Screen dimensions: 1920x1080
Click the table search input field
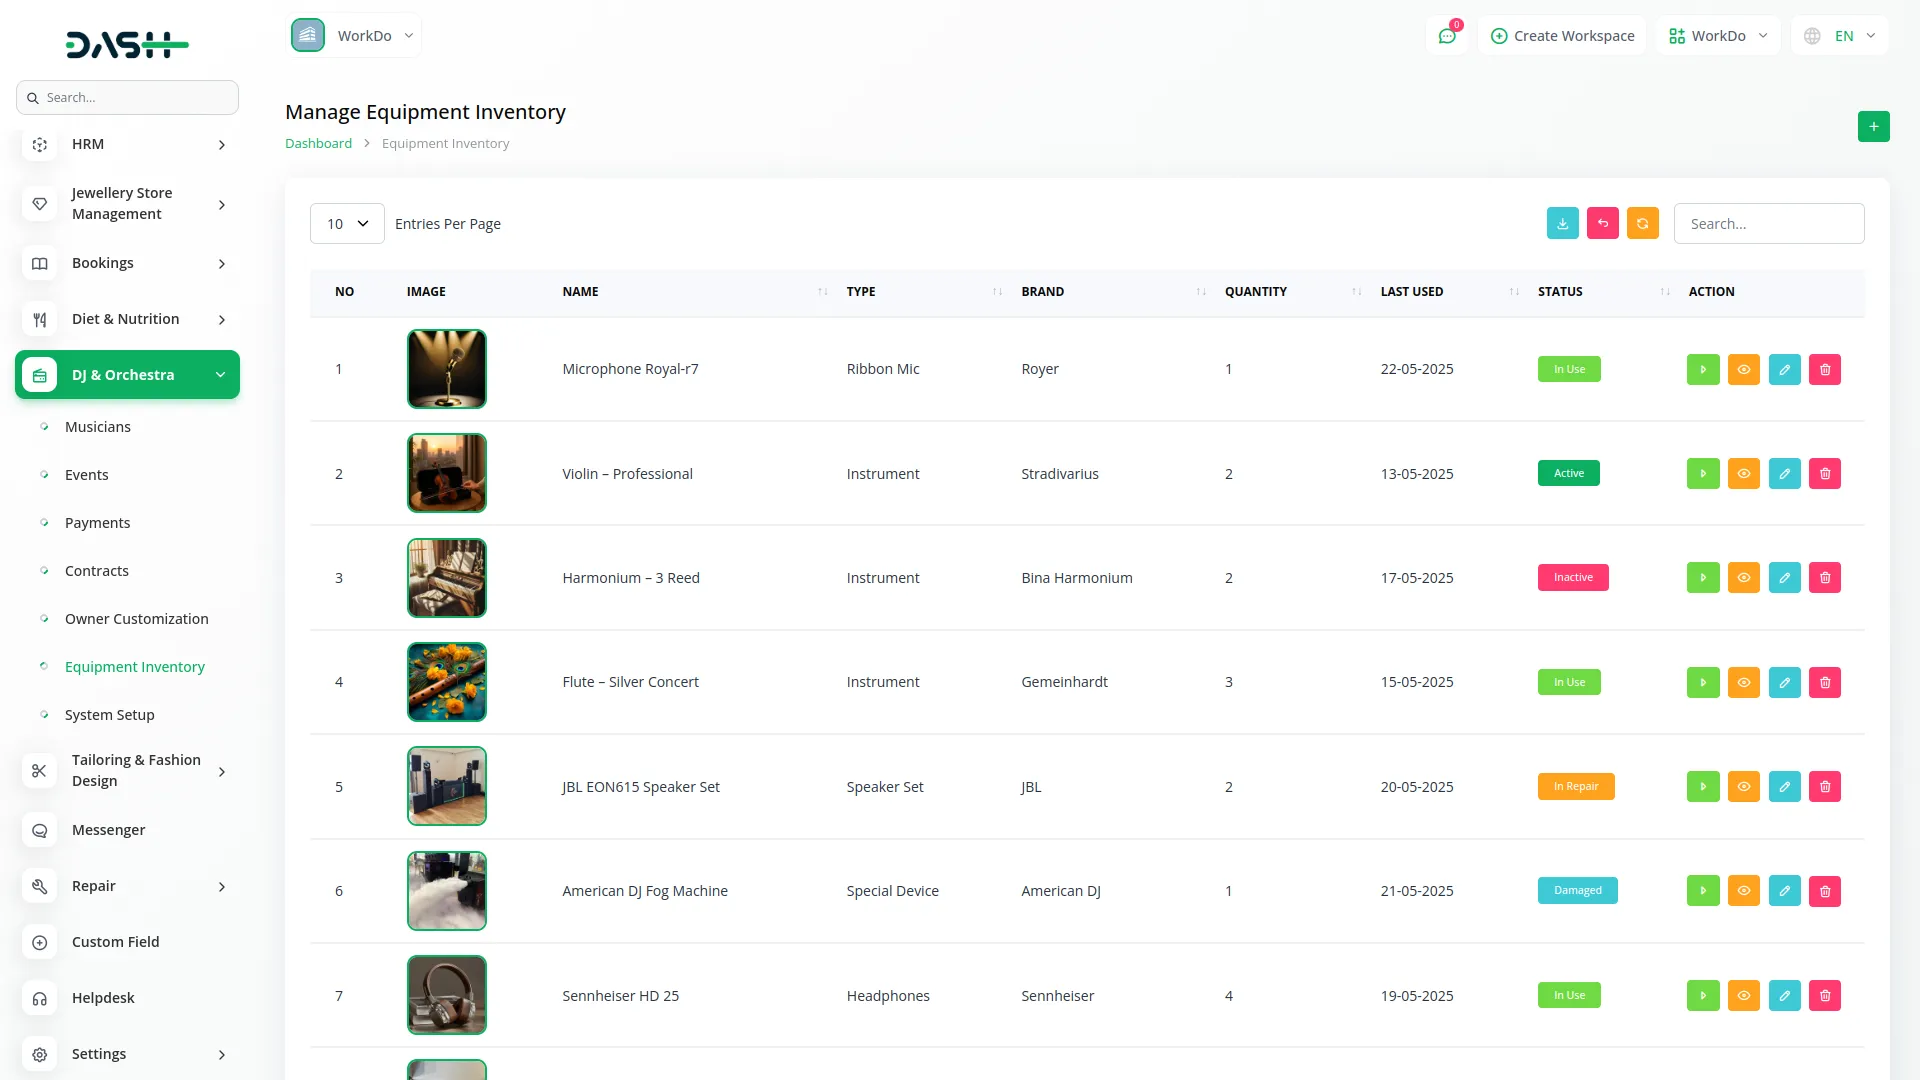point(1768,224)
